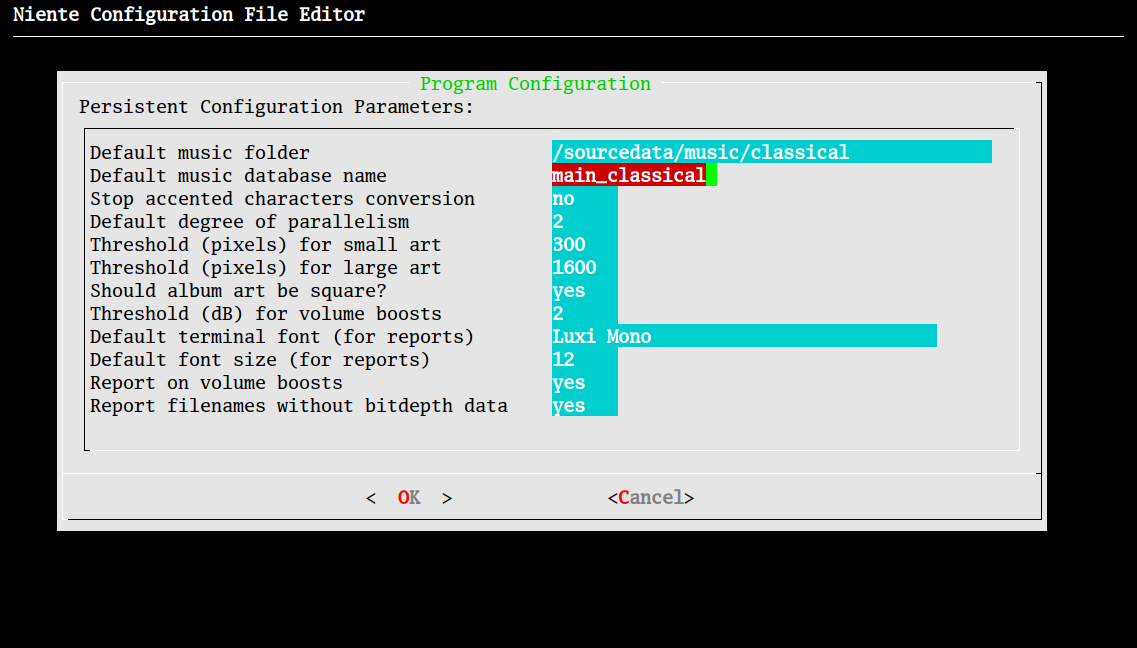Change the degree of parallelism value
1137x648 pixels.
(x=584, y=222)
